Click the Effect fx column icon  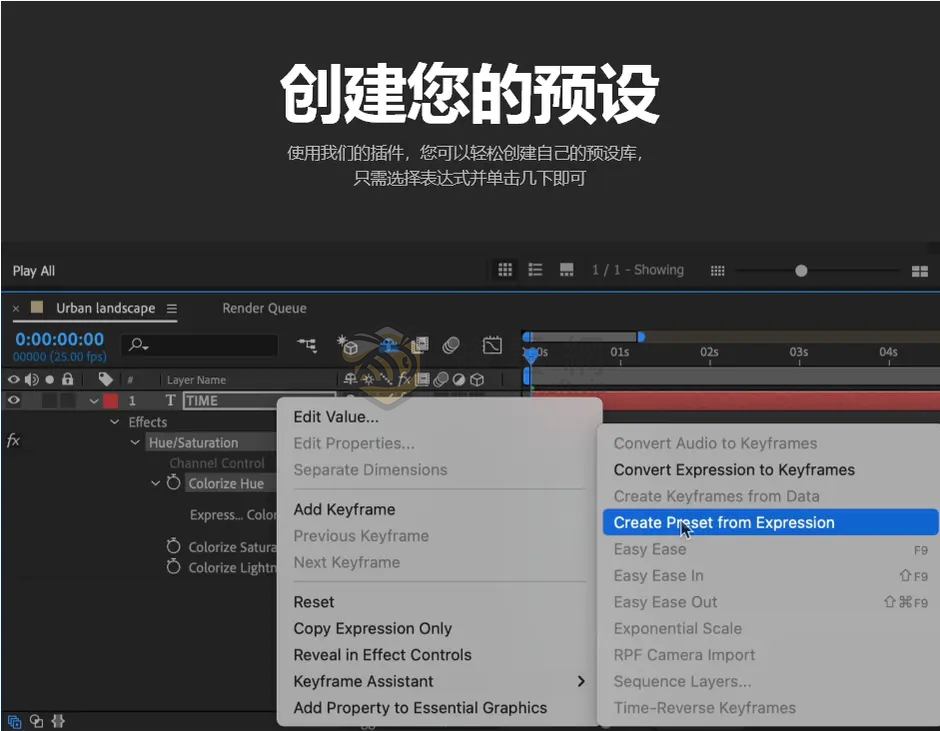pos(405,379)
